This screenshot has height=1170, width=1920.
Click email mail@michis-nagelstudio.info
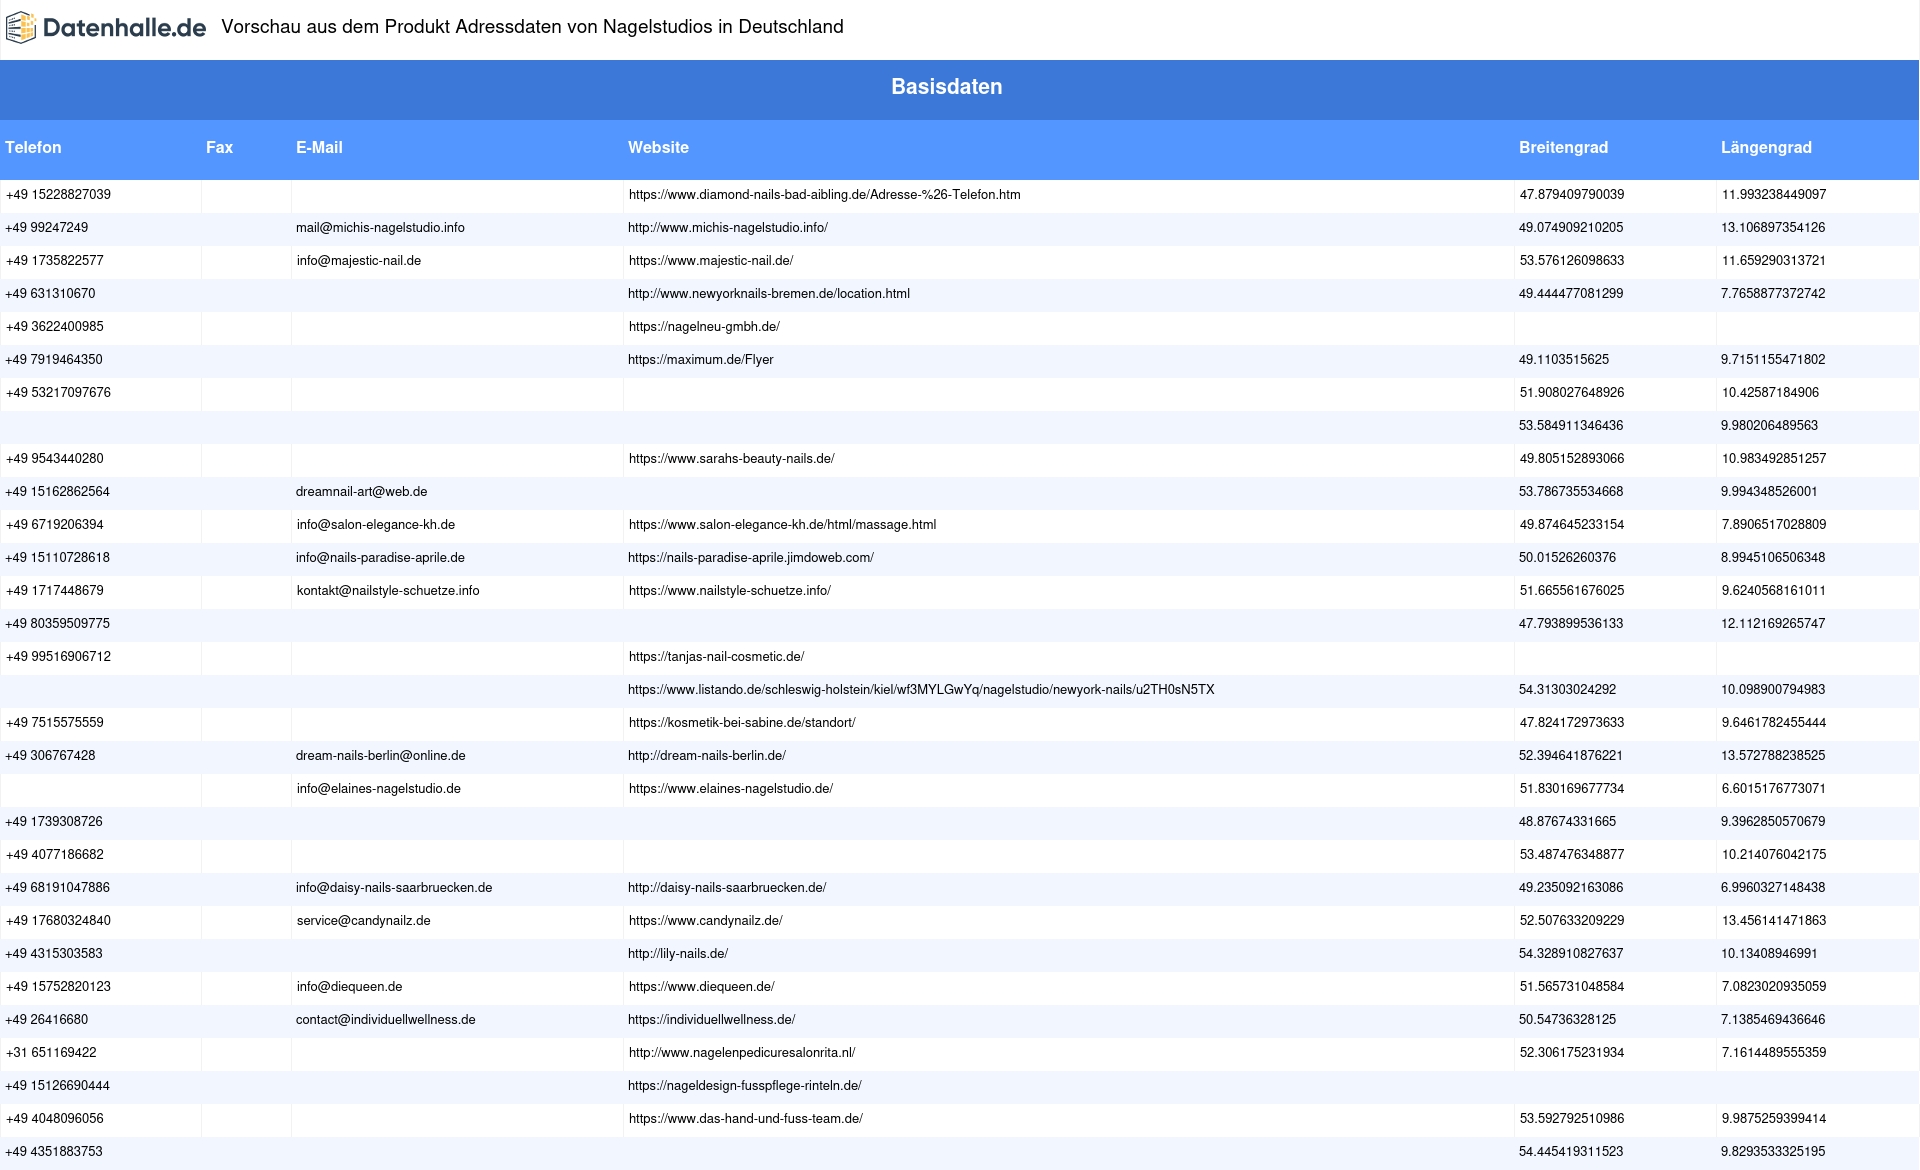tap(380, 228)
